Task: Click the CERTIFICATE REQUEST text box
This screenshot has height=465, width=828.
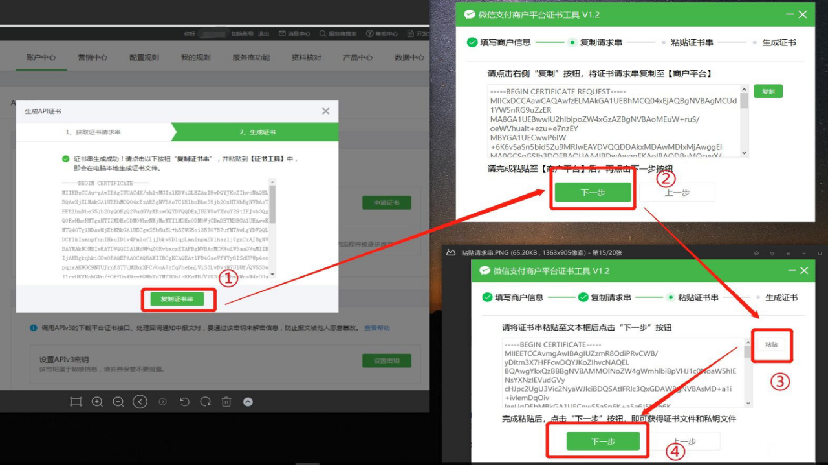Action: pyautogui.click(x=614, y=121)
